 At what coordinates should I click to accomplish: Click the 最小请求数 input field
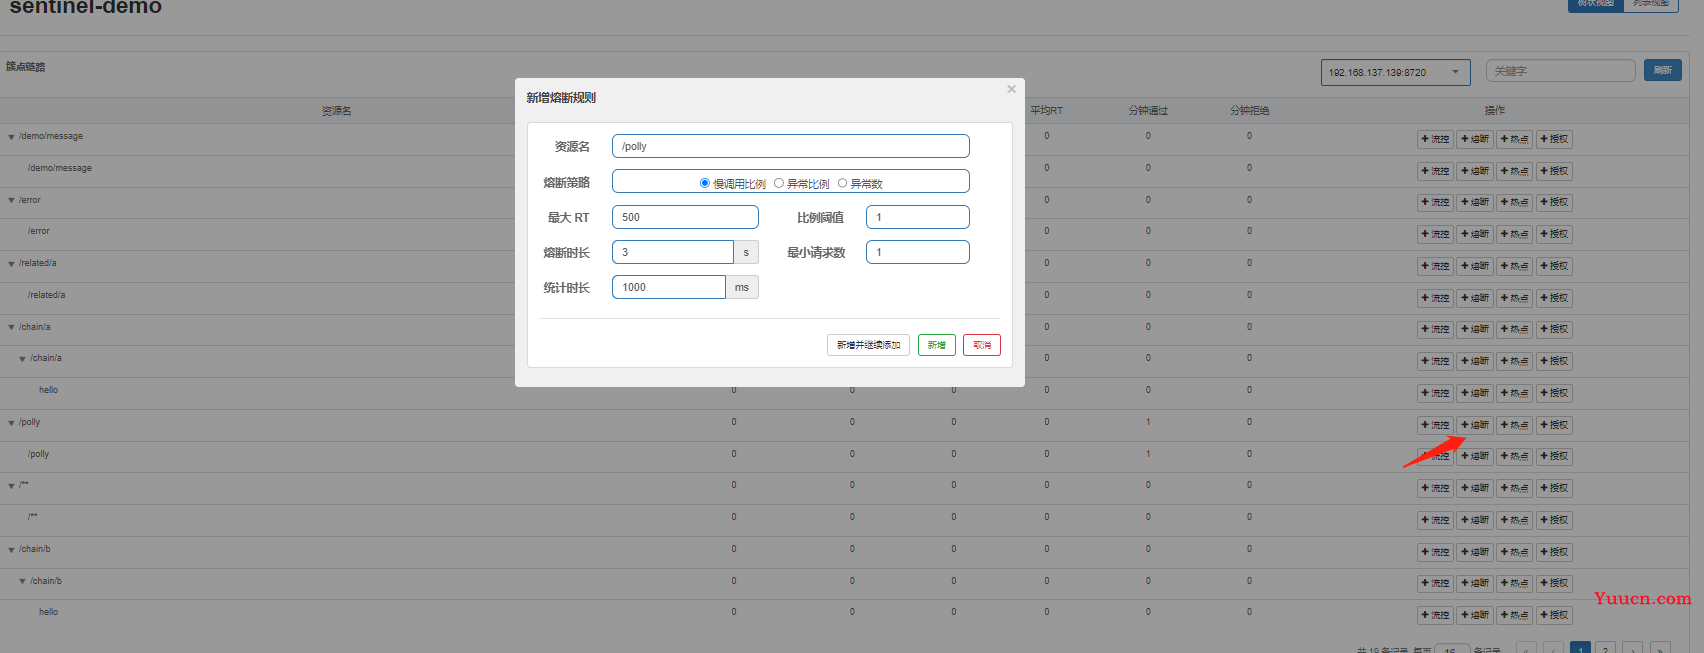click(917, 252)
